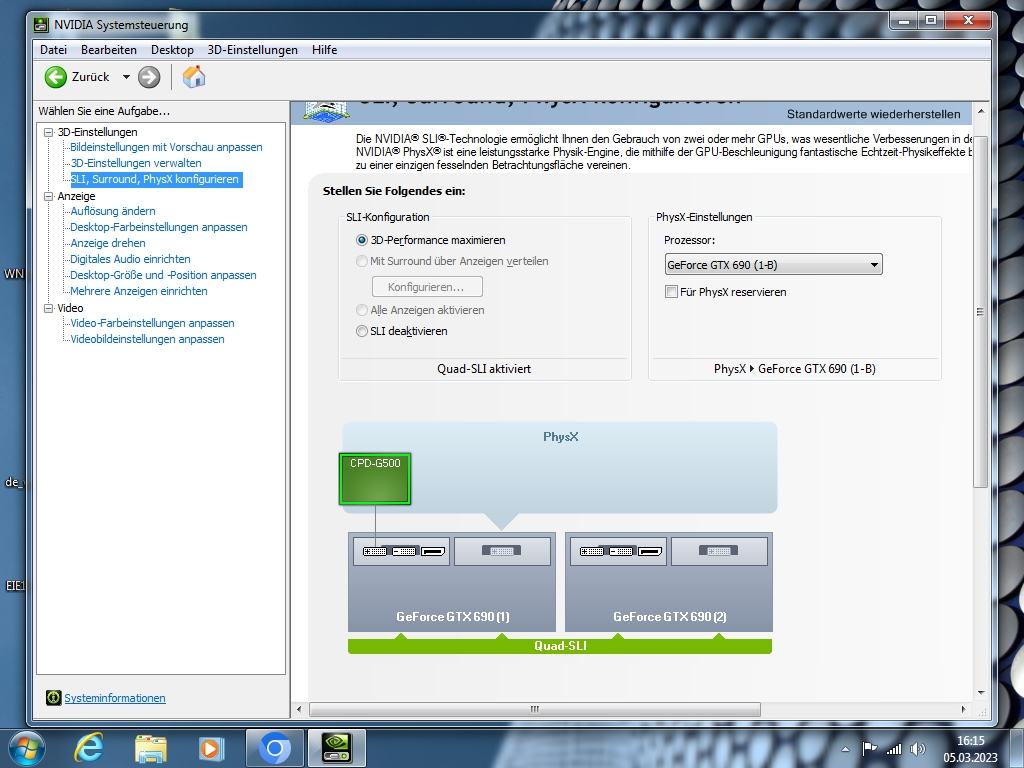Open the Windows Start button
The height and width of the screenshot is (768, 1024).
pyautogui.click(x=25, y=748)
